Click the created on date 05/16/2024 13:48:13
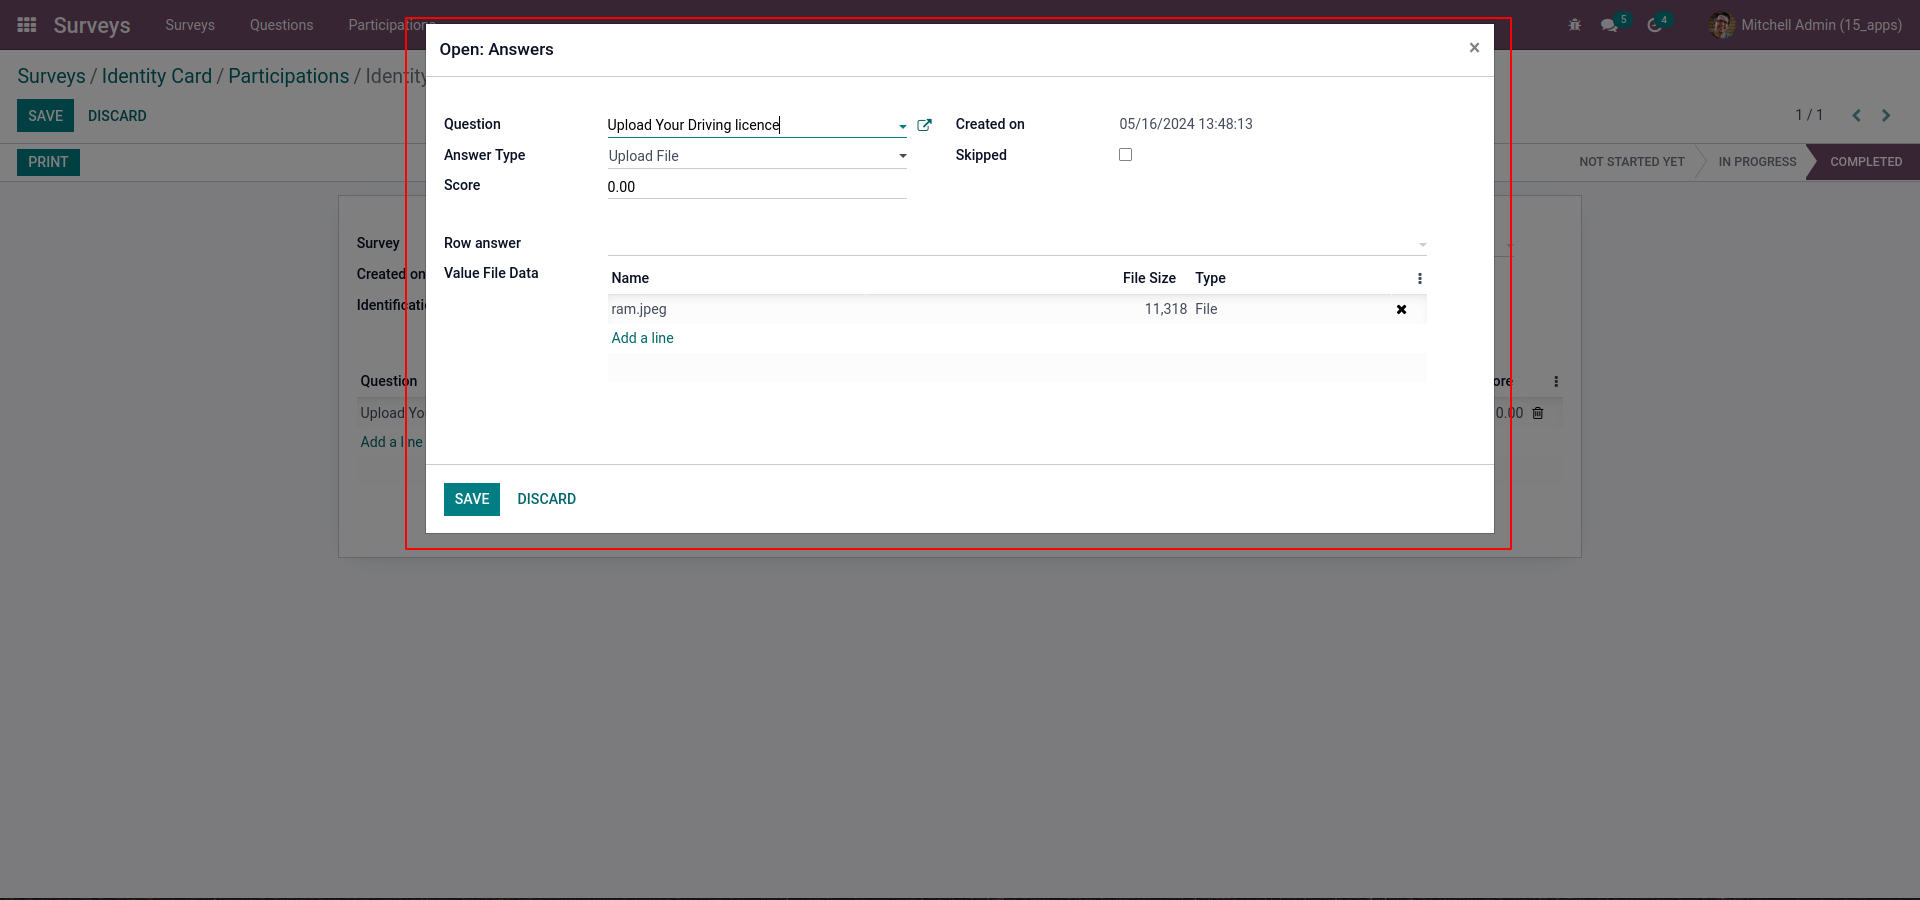 pyautogui.click(x=1185, y=124)
